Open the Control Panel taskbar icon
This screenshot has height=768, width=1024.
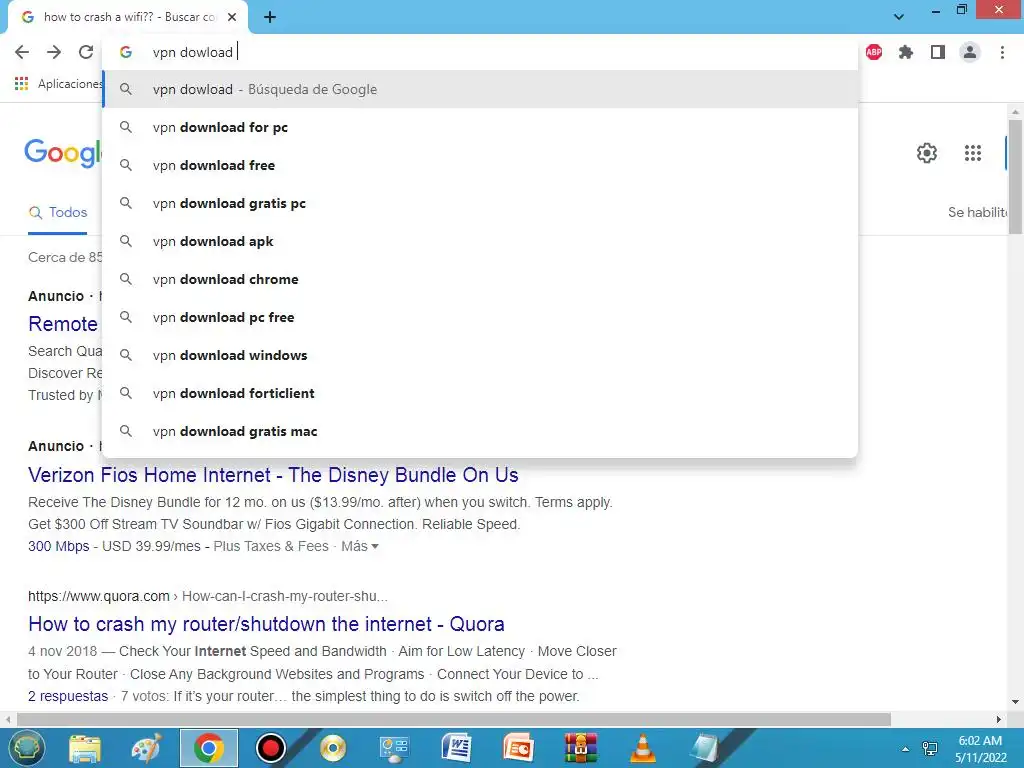[x=394, y=748]
